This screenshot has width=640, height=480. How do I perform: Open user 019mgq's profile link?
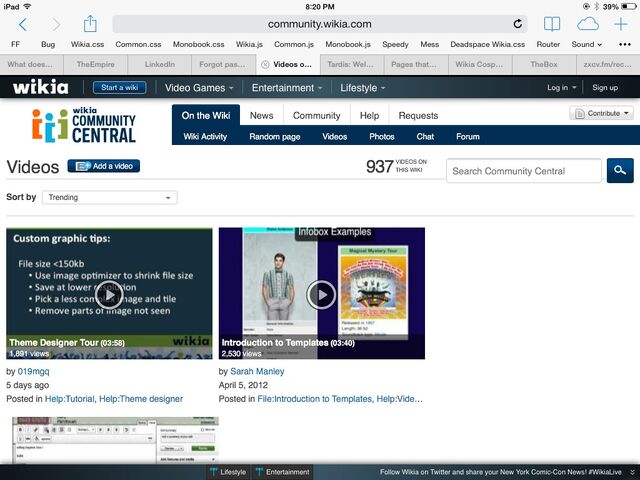tap(33, 371)
